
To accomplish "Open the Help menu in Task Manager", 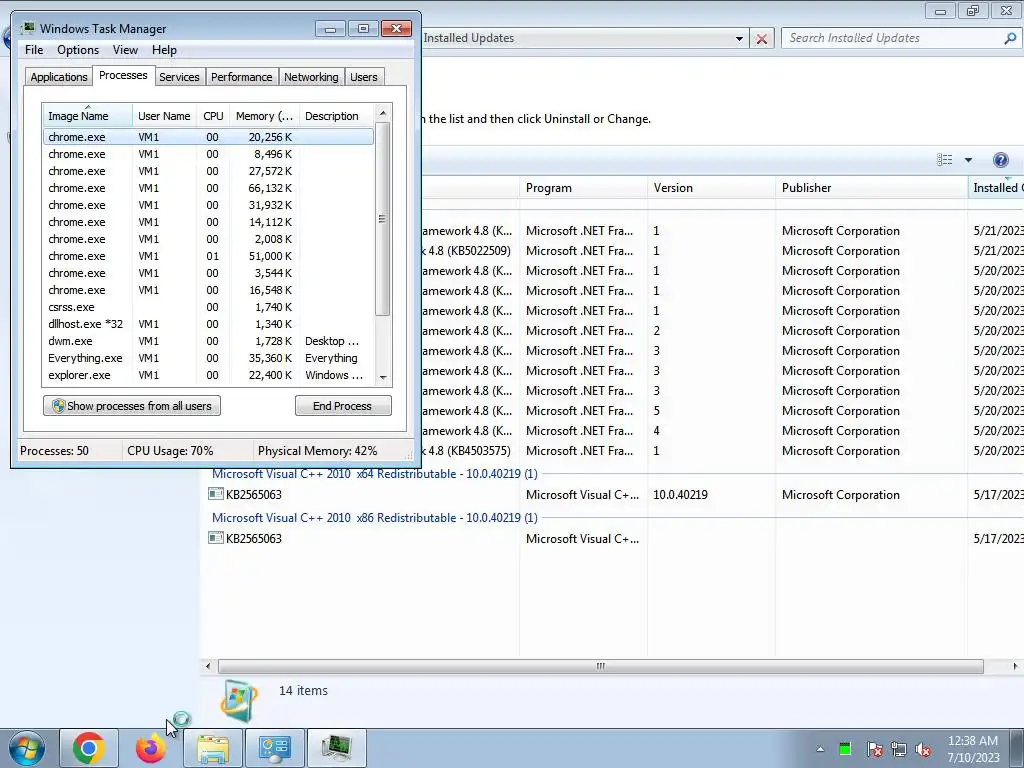I will [x=164, y=50].
